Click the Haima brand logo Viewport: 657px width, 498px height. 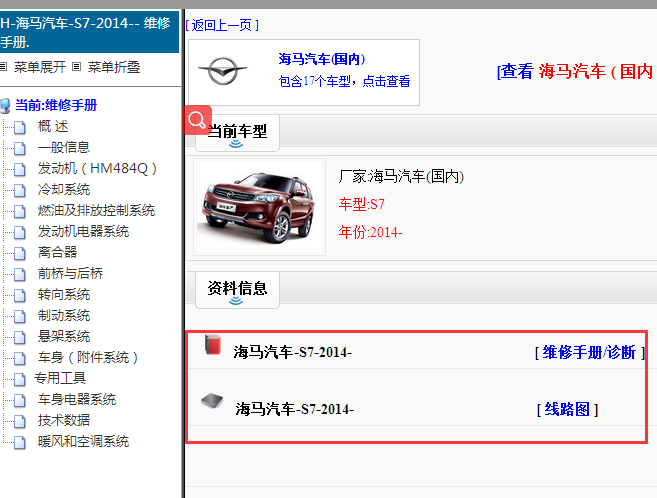click(223, 71)
